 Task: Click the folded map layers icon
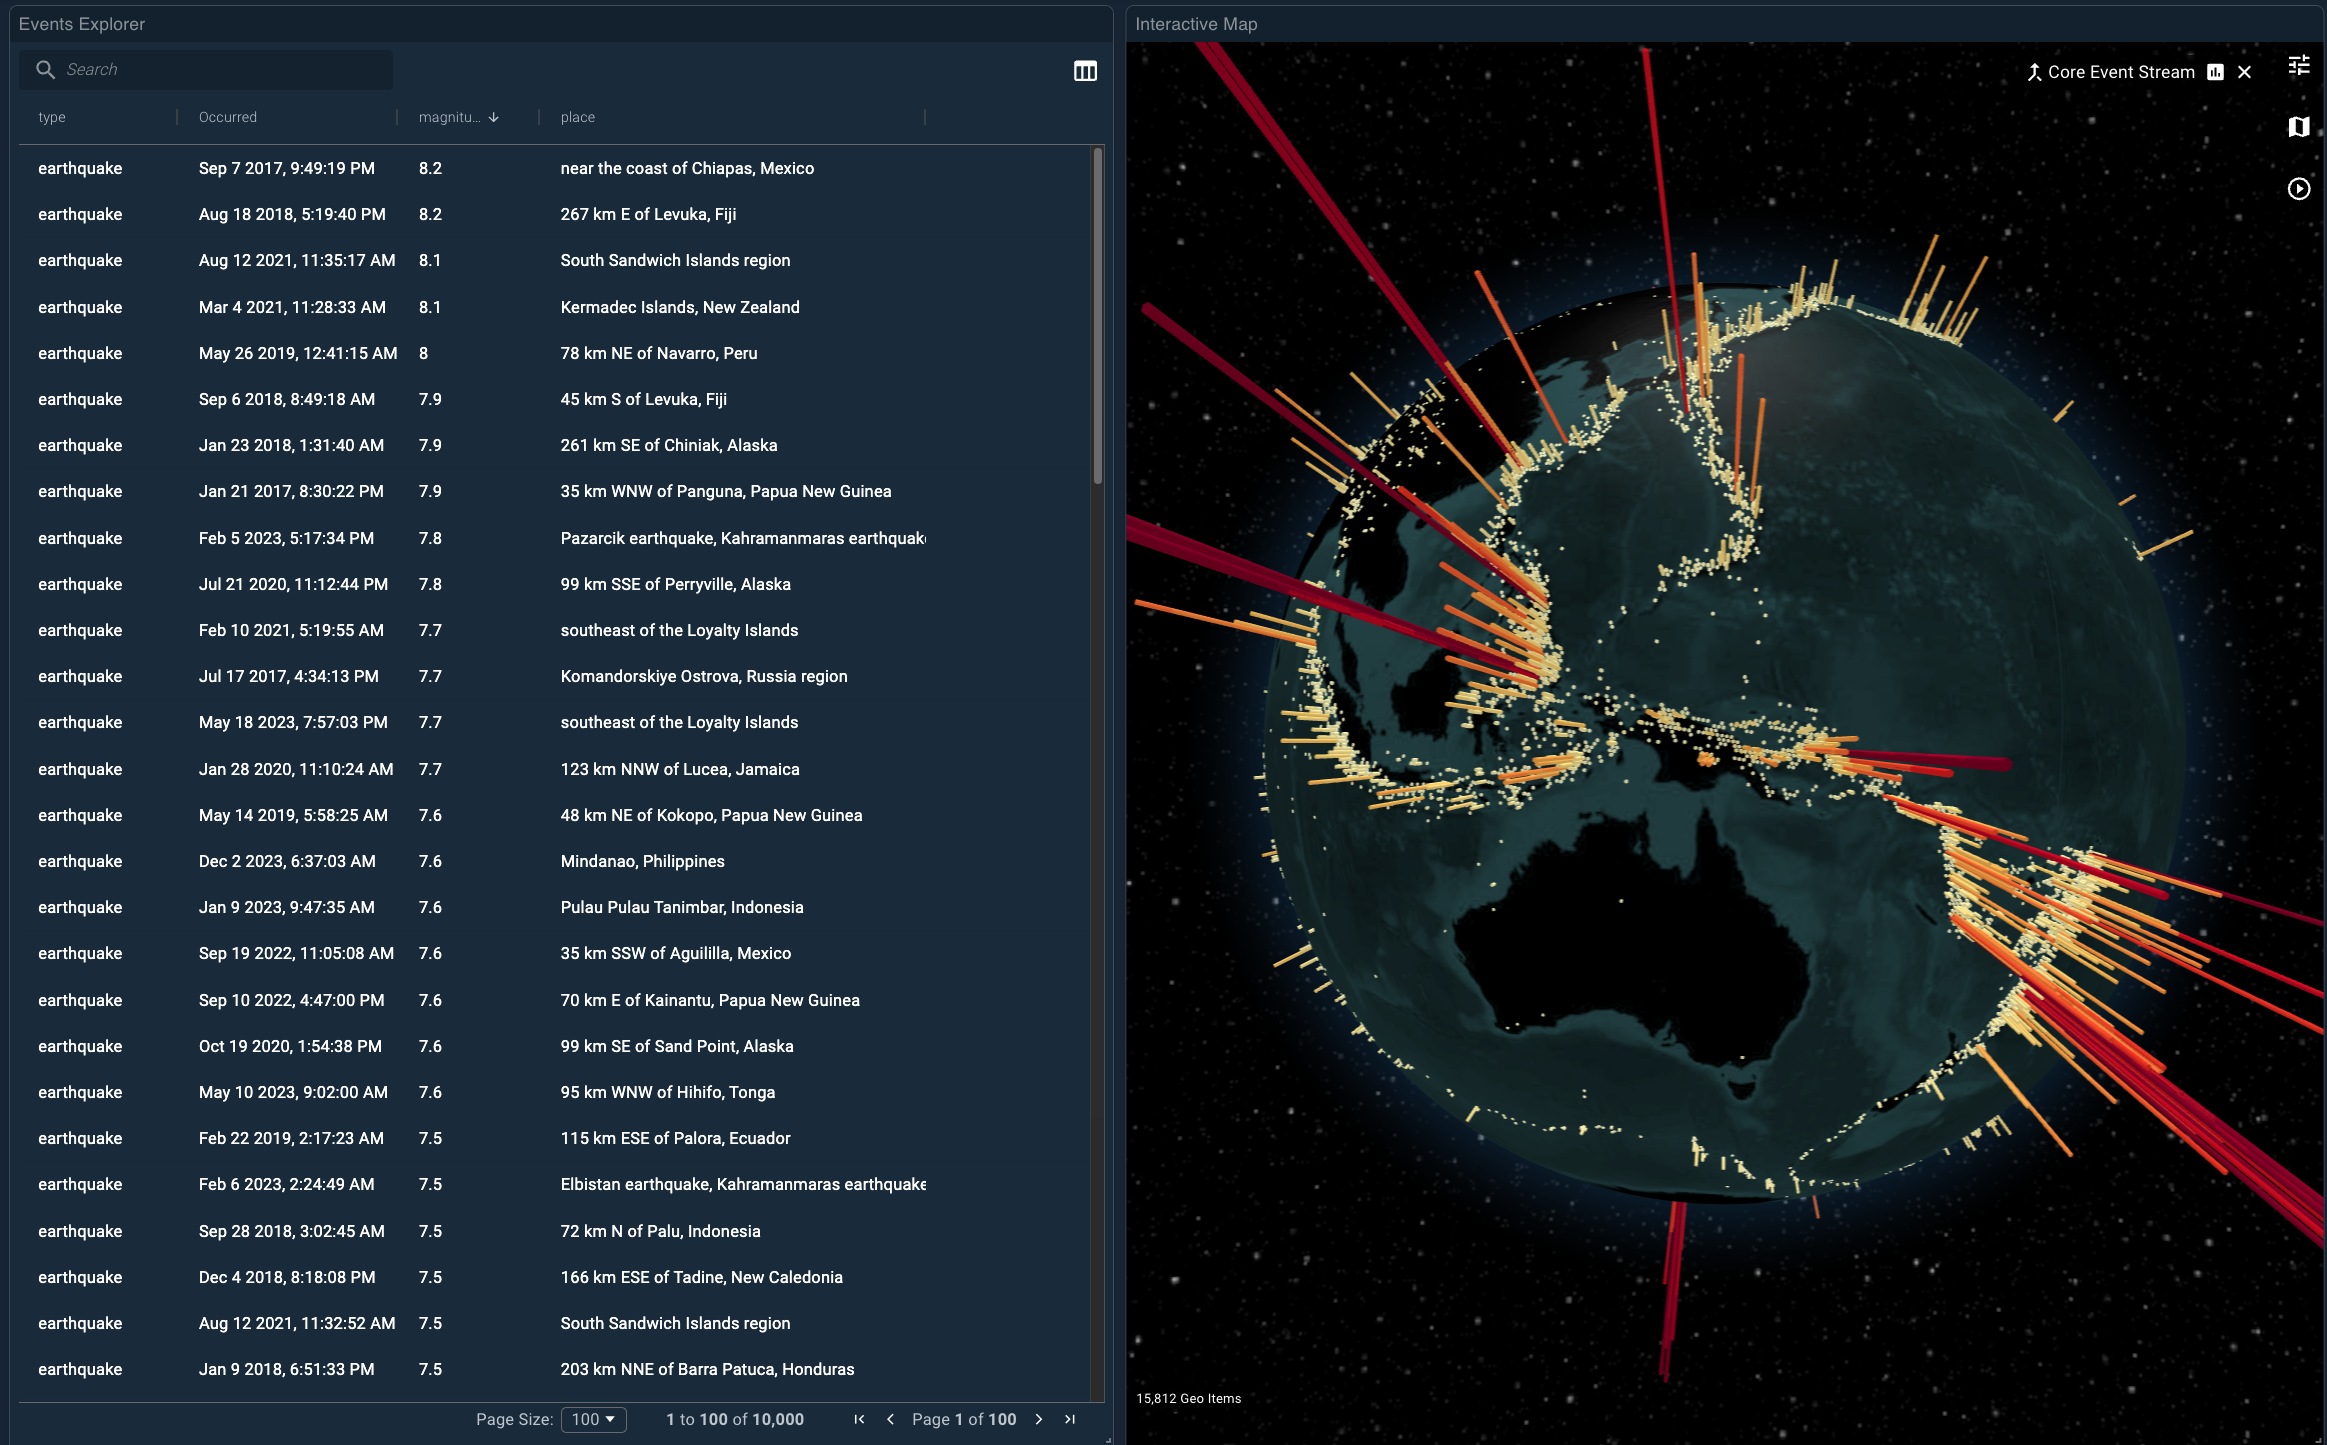2298,127
